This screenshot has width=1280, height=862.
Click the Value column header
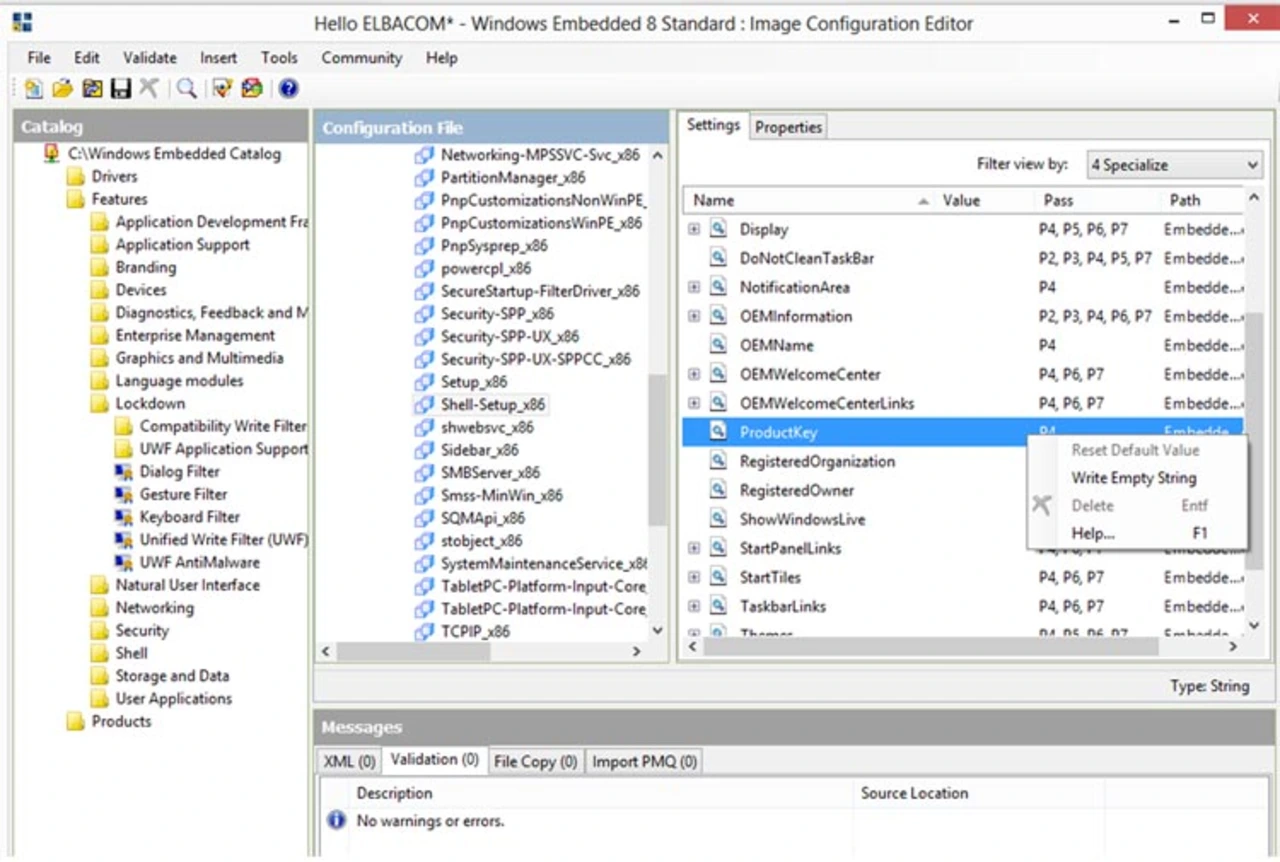click(985, 200)
